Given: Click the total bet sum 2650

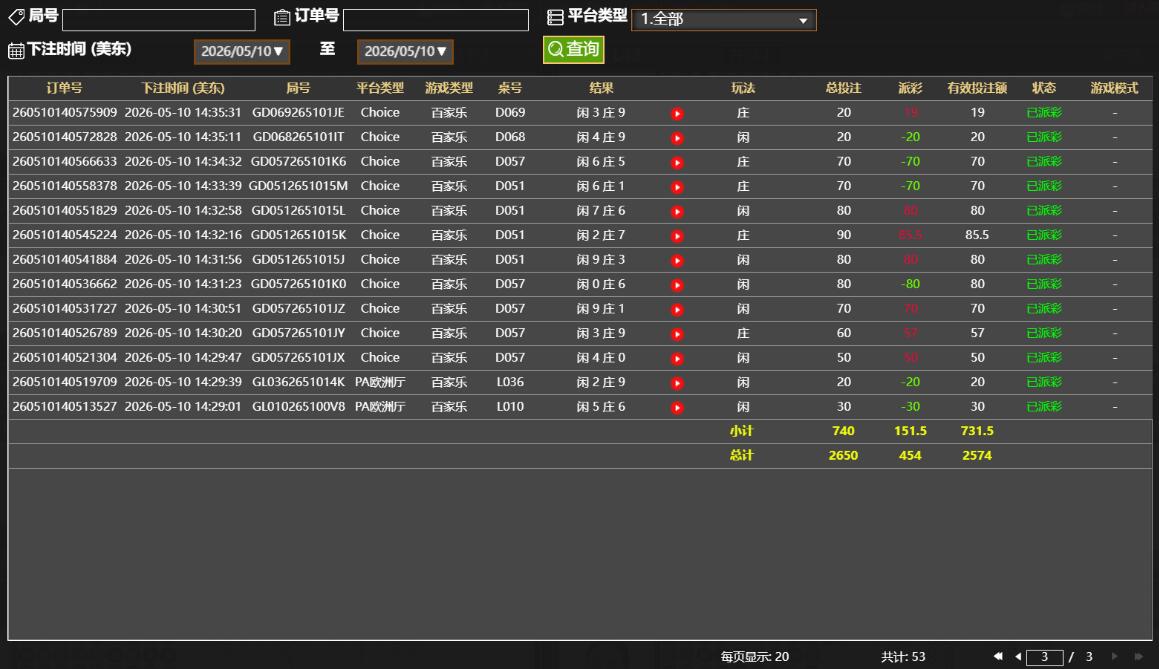Looking at the screenshot, I should pos(843,455).
